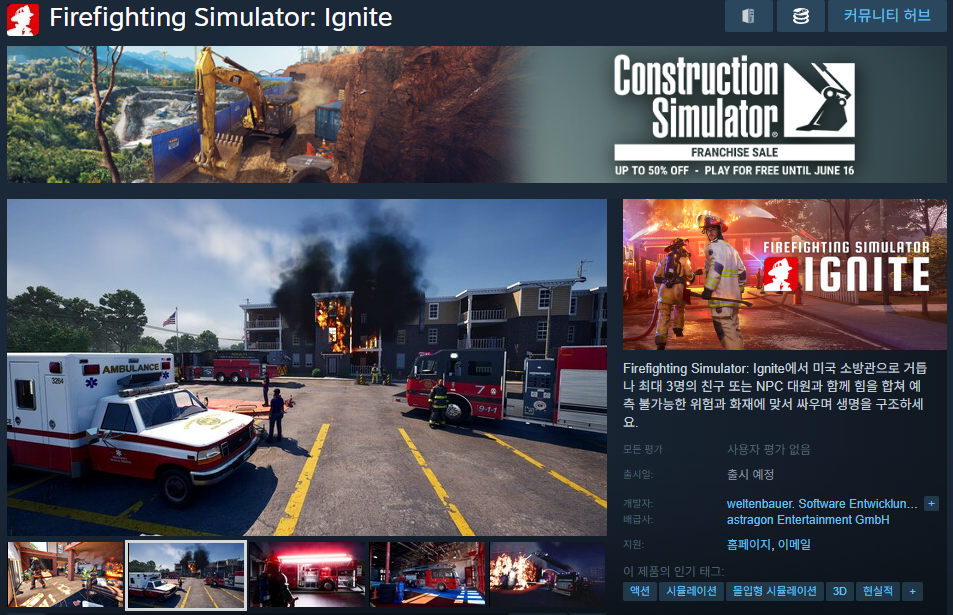953x615 pixels.
Task: Select the 현실적 tag
Action: pyautogui.click(x=878, y=591)
